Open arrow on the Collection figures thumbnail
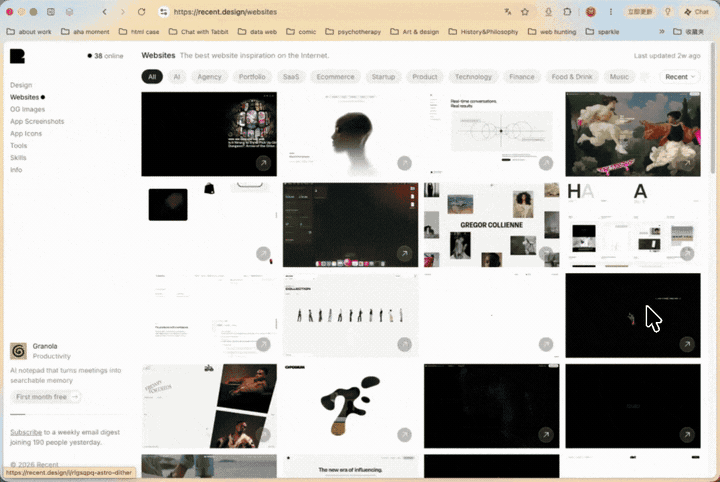The width and height of the screenshot is (720, 482). click(x=405, y=344)
